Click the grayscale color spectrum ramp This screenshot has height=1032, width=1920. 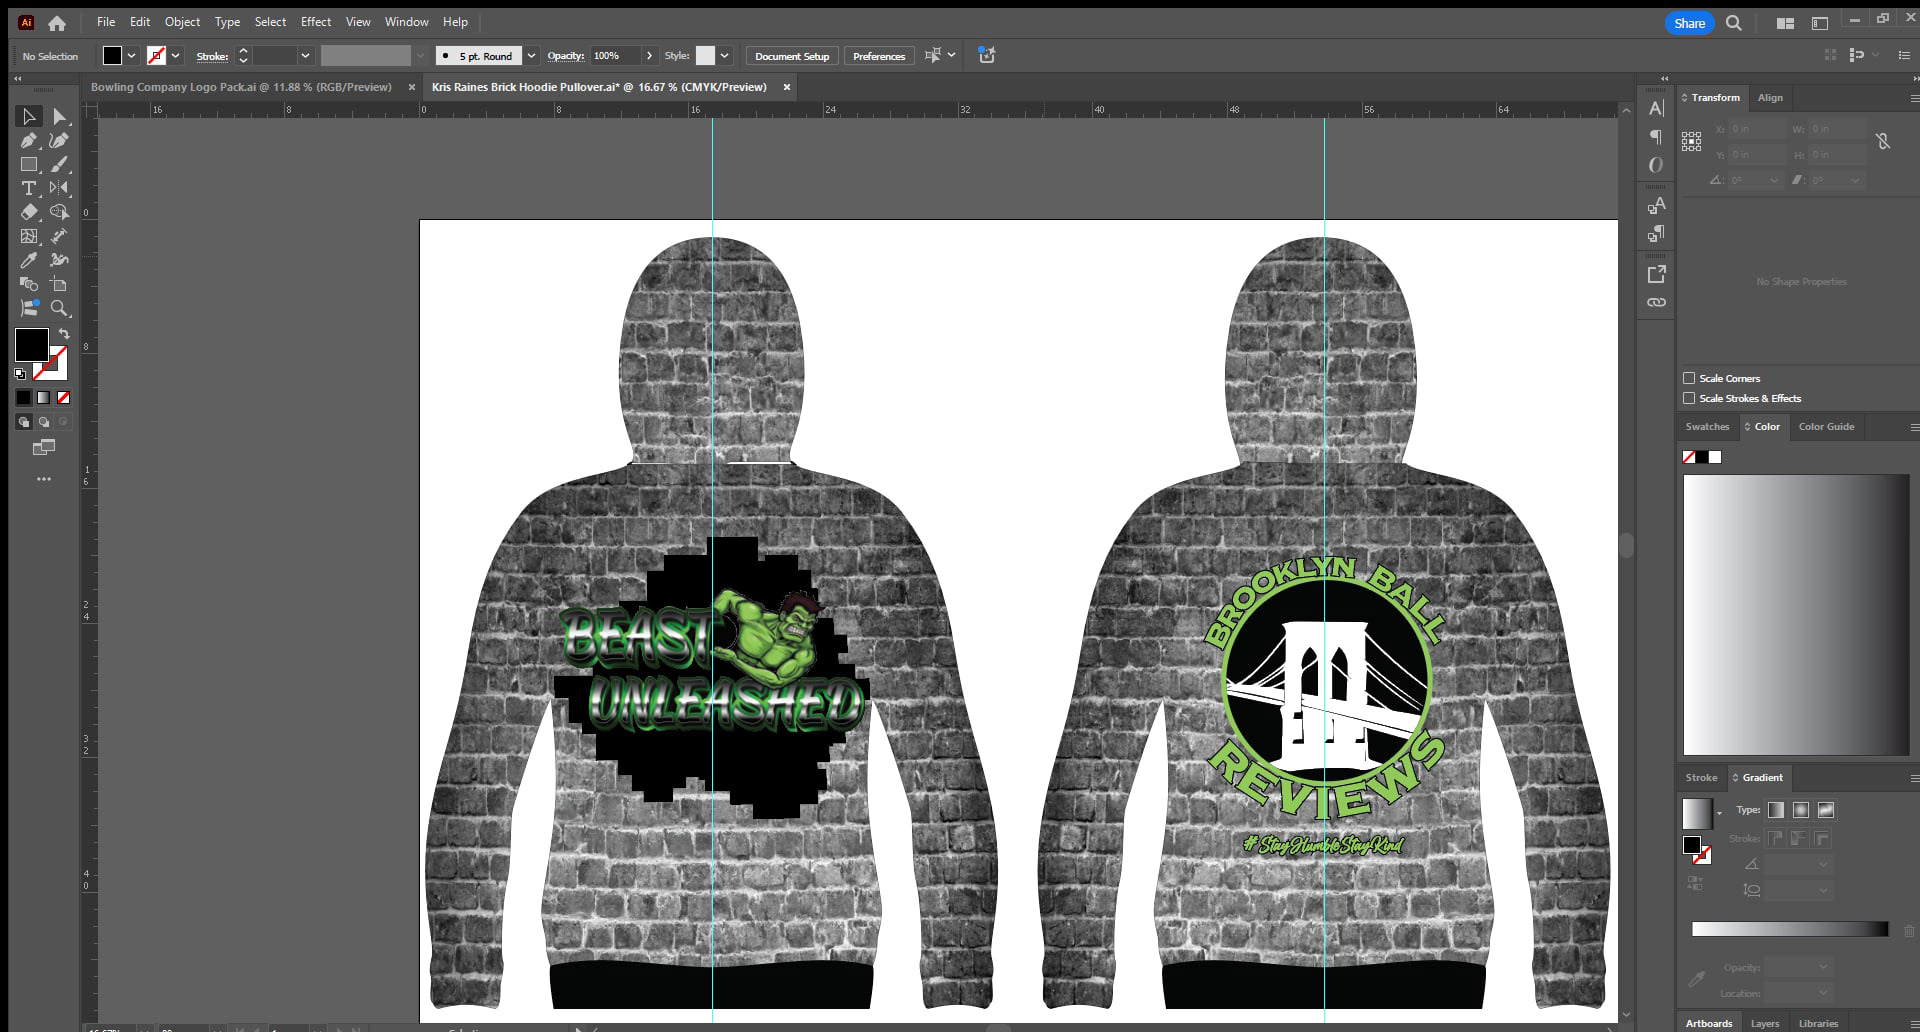pos(1796,615)
